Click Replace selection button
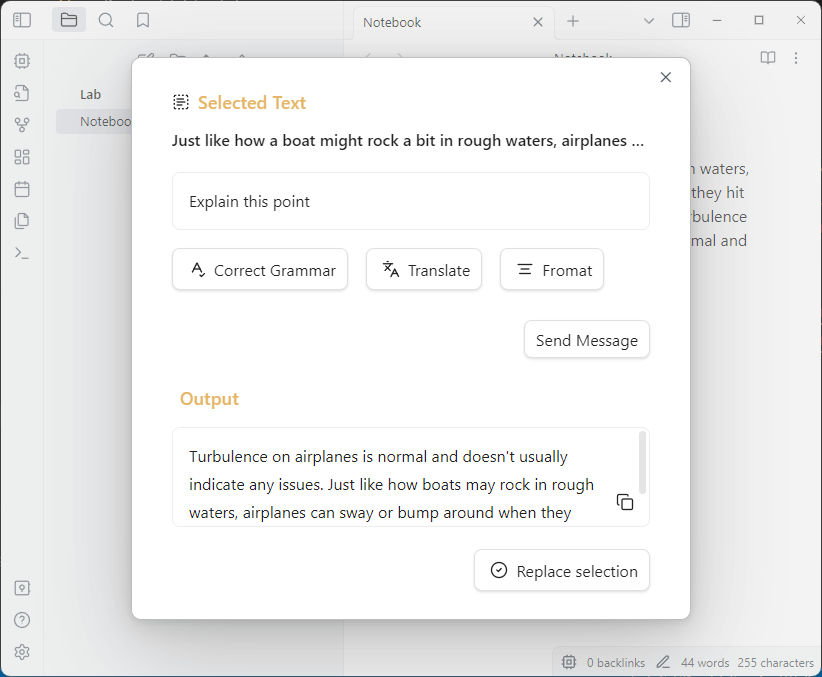This screenshot has width=822, height=677. point(562,571)
